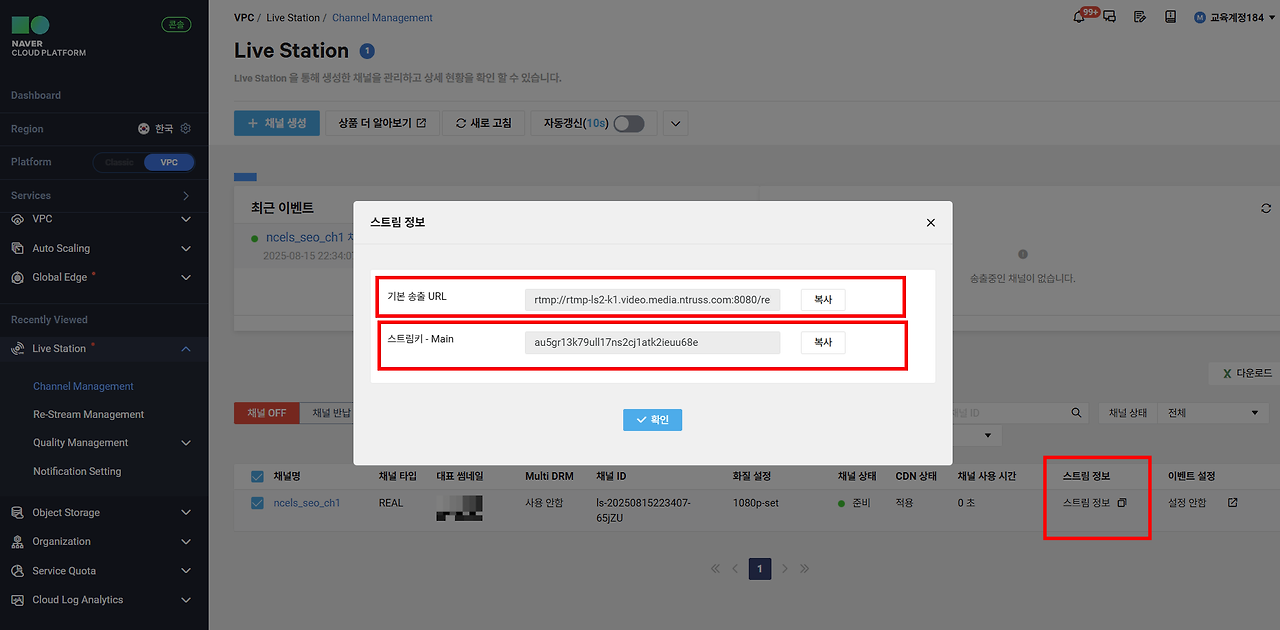Screen dimensions: 1280x630
Task: Switch Platform from VPC to Classic
Action: point(118,161)
